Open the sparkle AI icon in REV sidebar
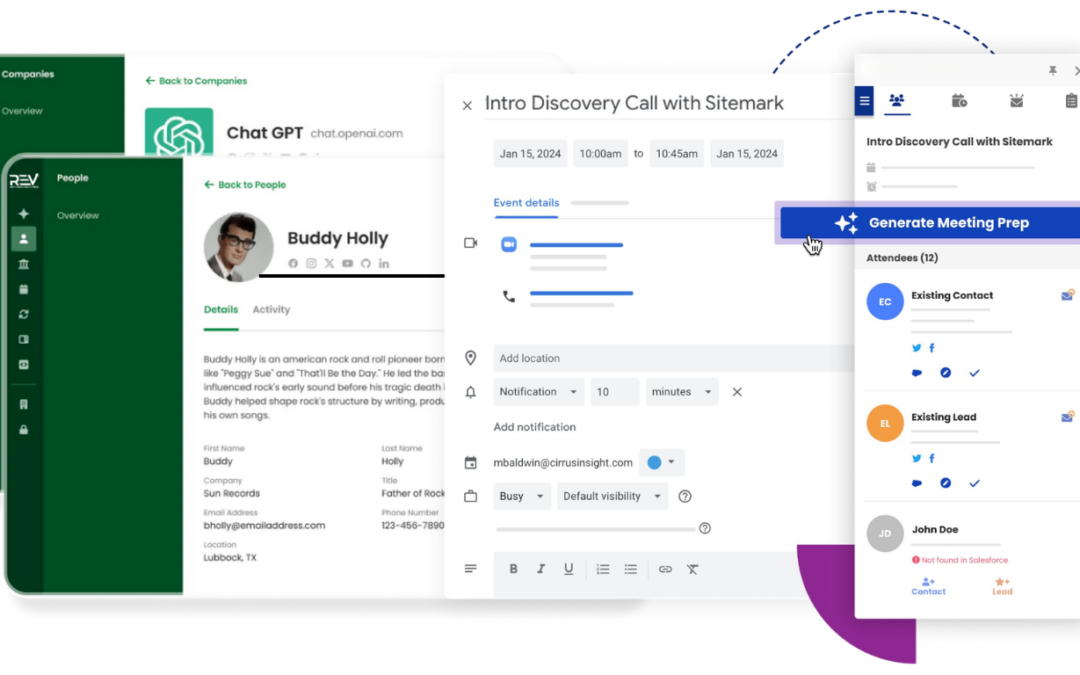Image resolution: width=1080 pixels, height=675 pixels. [x=23, y=214]
